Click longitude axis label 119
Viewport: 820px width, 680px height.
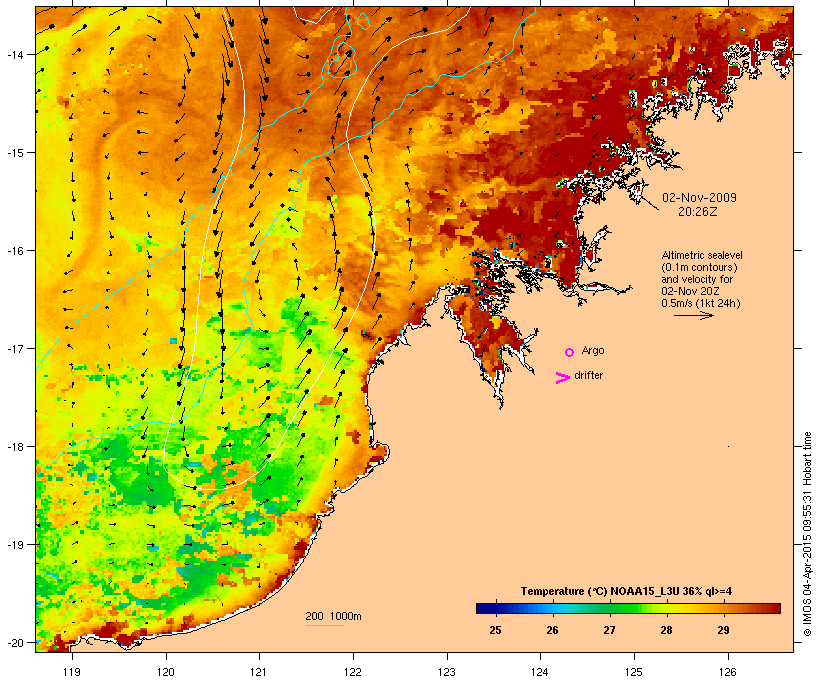[x=72, y=672]
